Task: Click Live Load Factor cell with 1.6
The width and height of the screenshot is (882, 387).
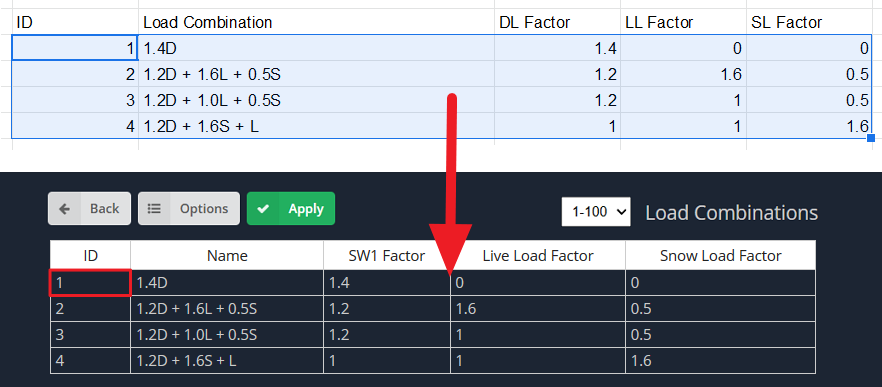Action: point(538,309)
